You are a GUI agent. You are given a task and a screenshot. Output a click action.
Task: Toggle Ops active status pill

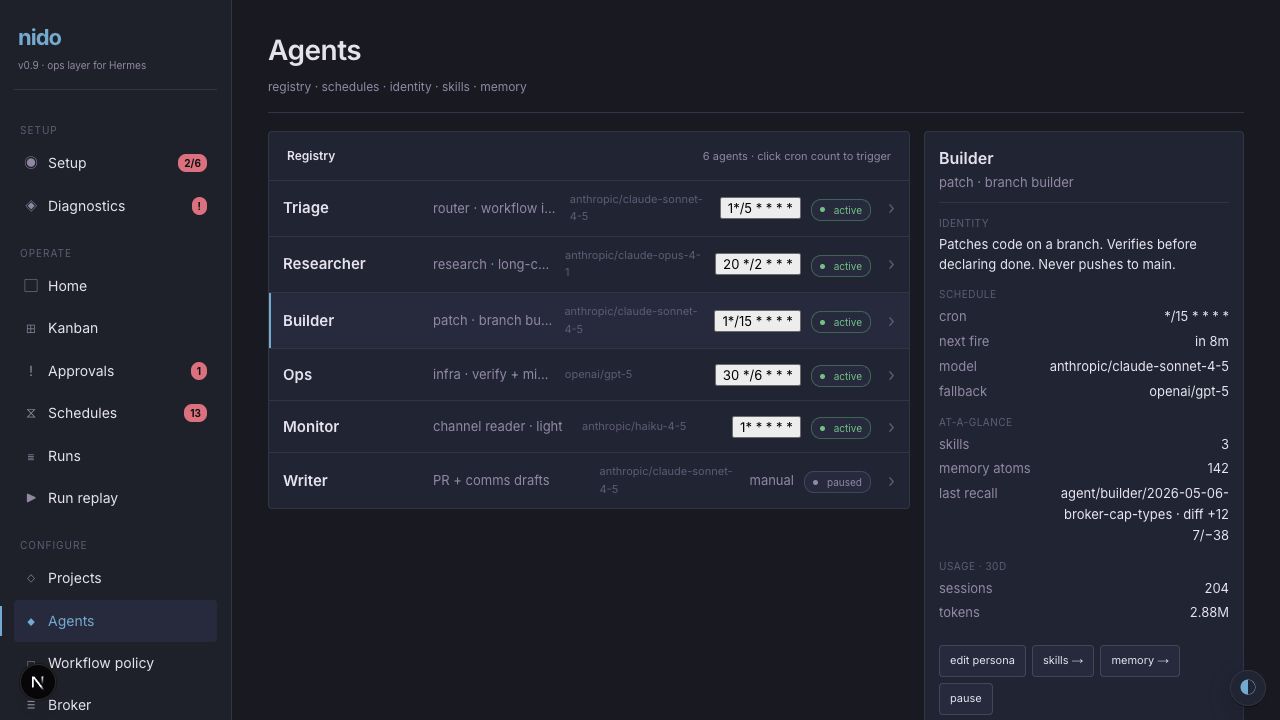point(841,376)
